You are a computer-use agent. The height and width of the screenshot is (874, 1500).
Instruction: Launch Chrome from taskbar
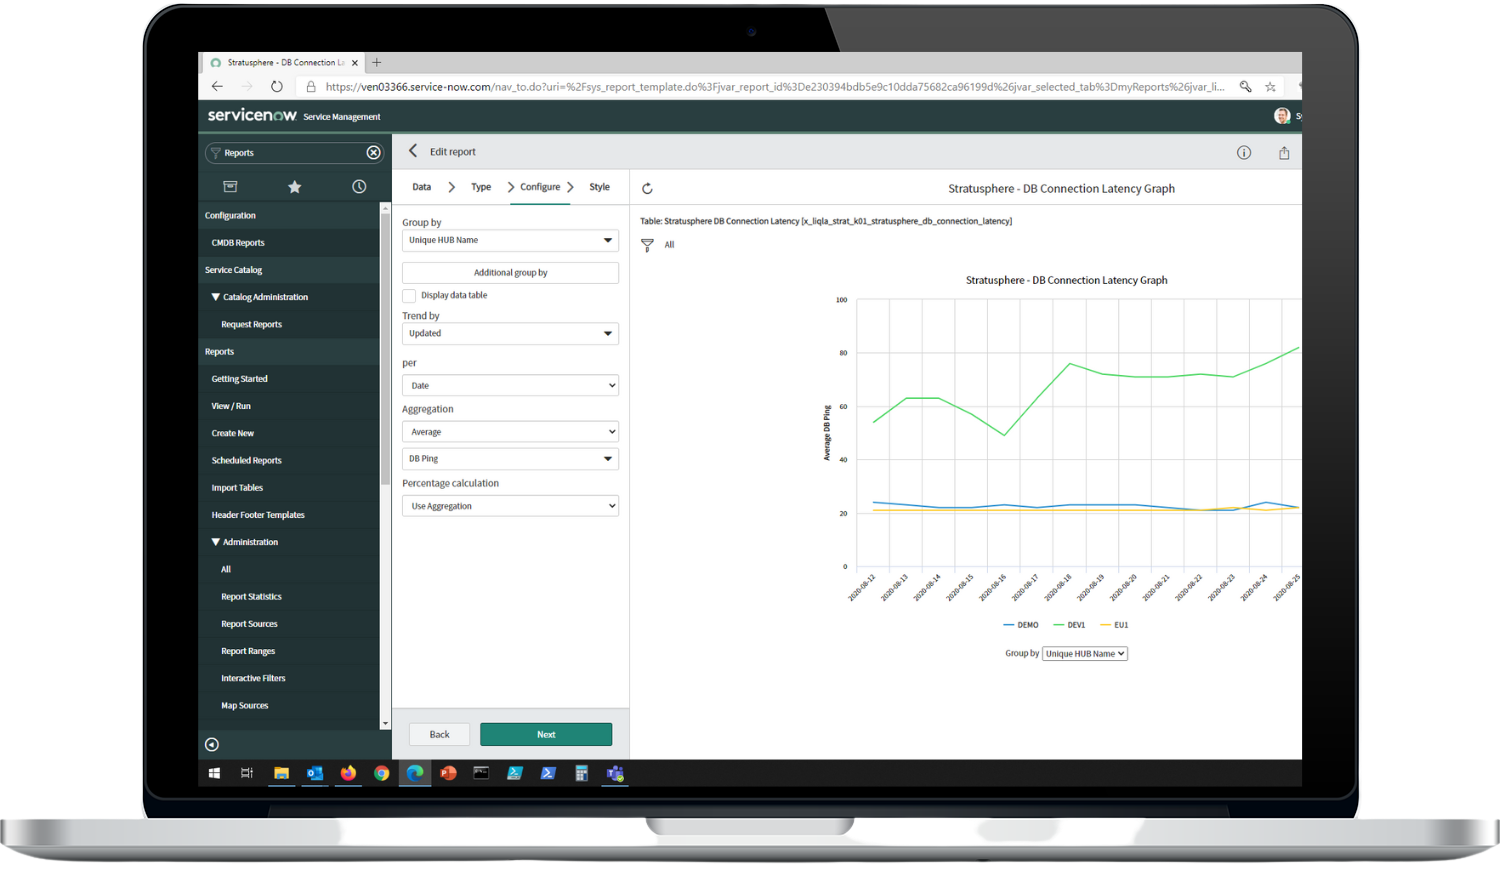tap(381, 773)
